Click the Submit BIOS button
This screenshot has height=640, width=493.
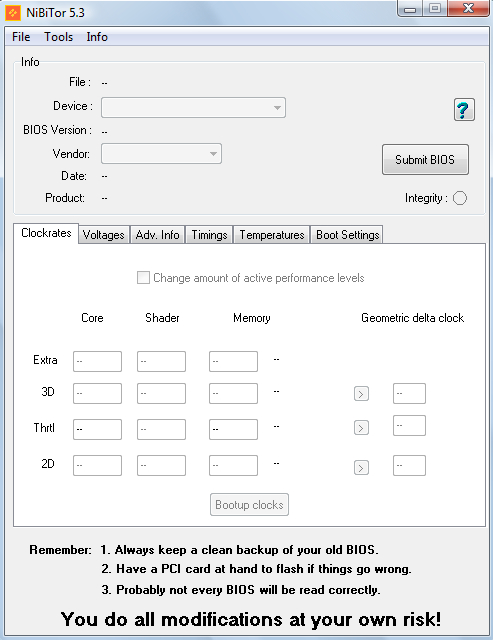pyautogui.click(x=425, y=160)
